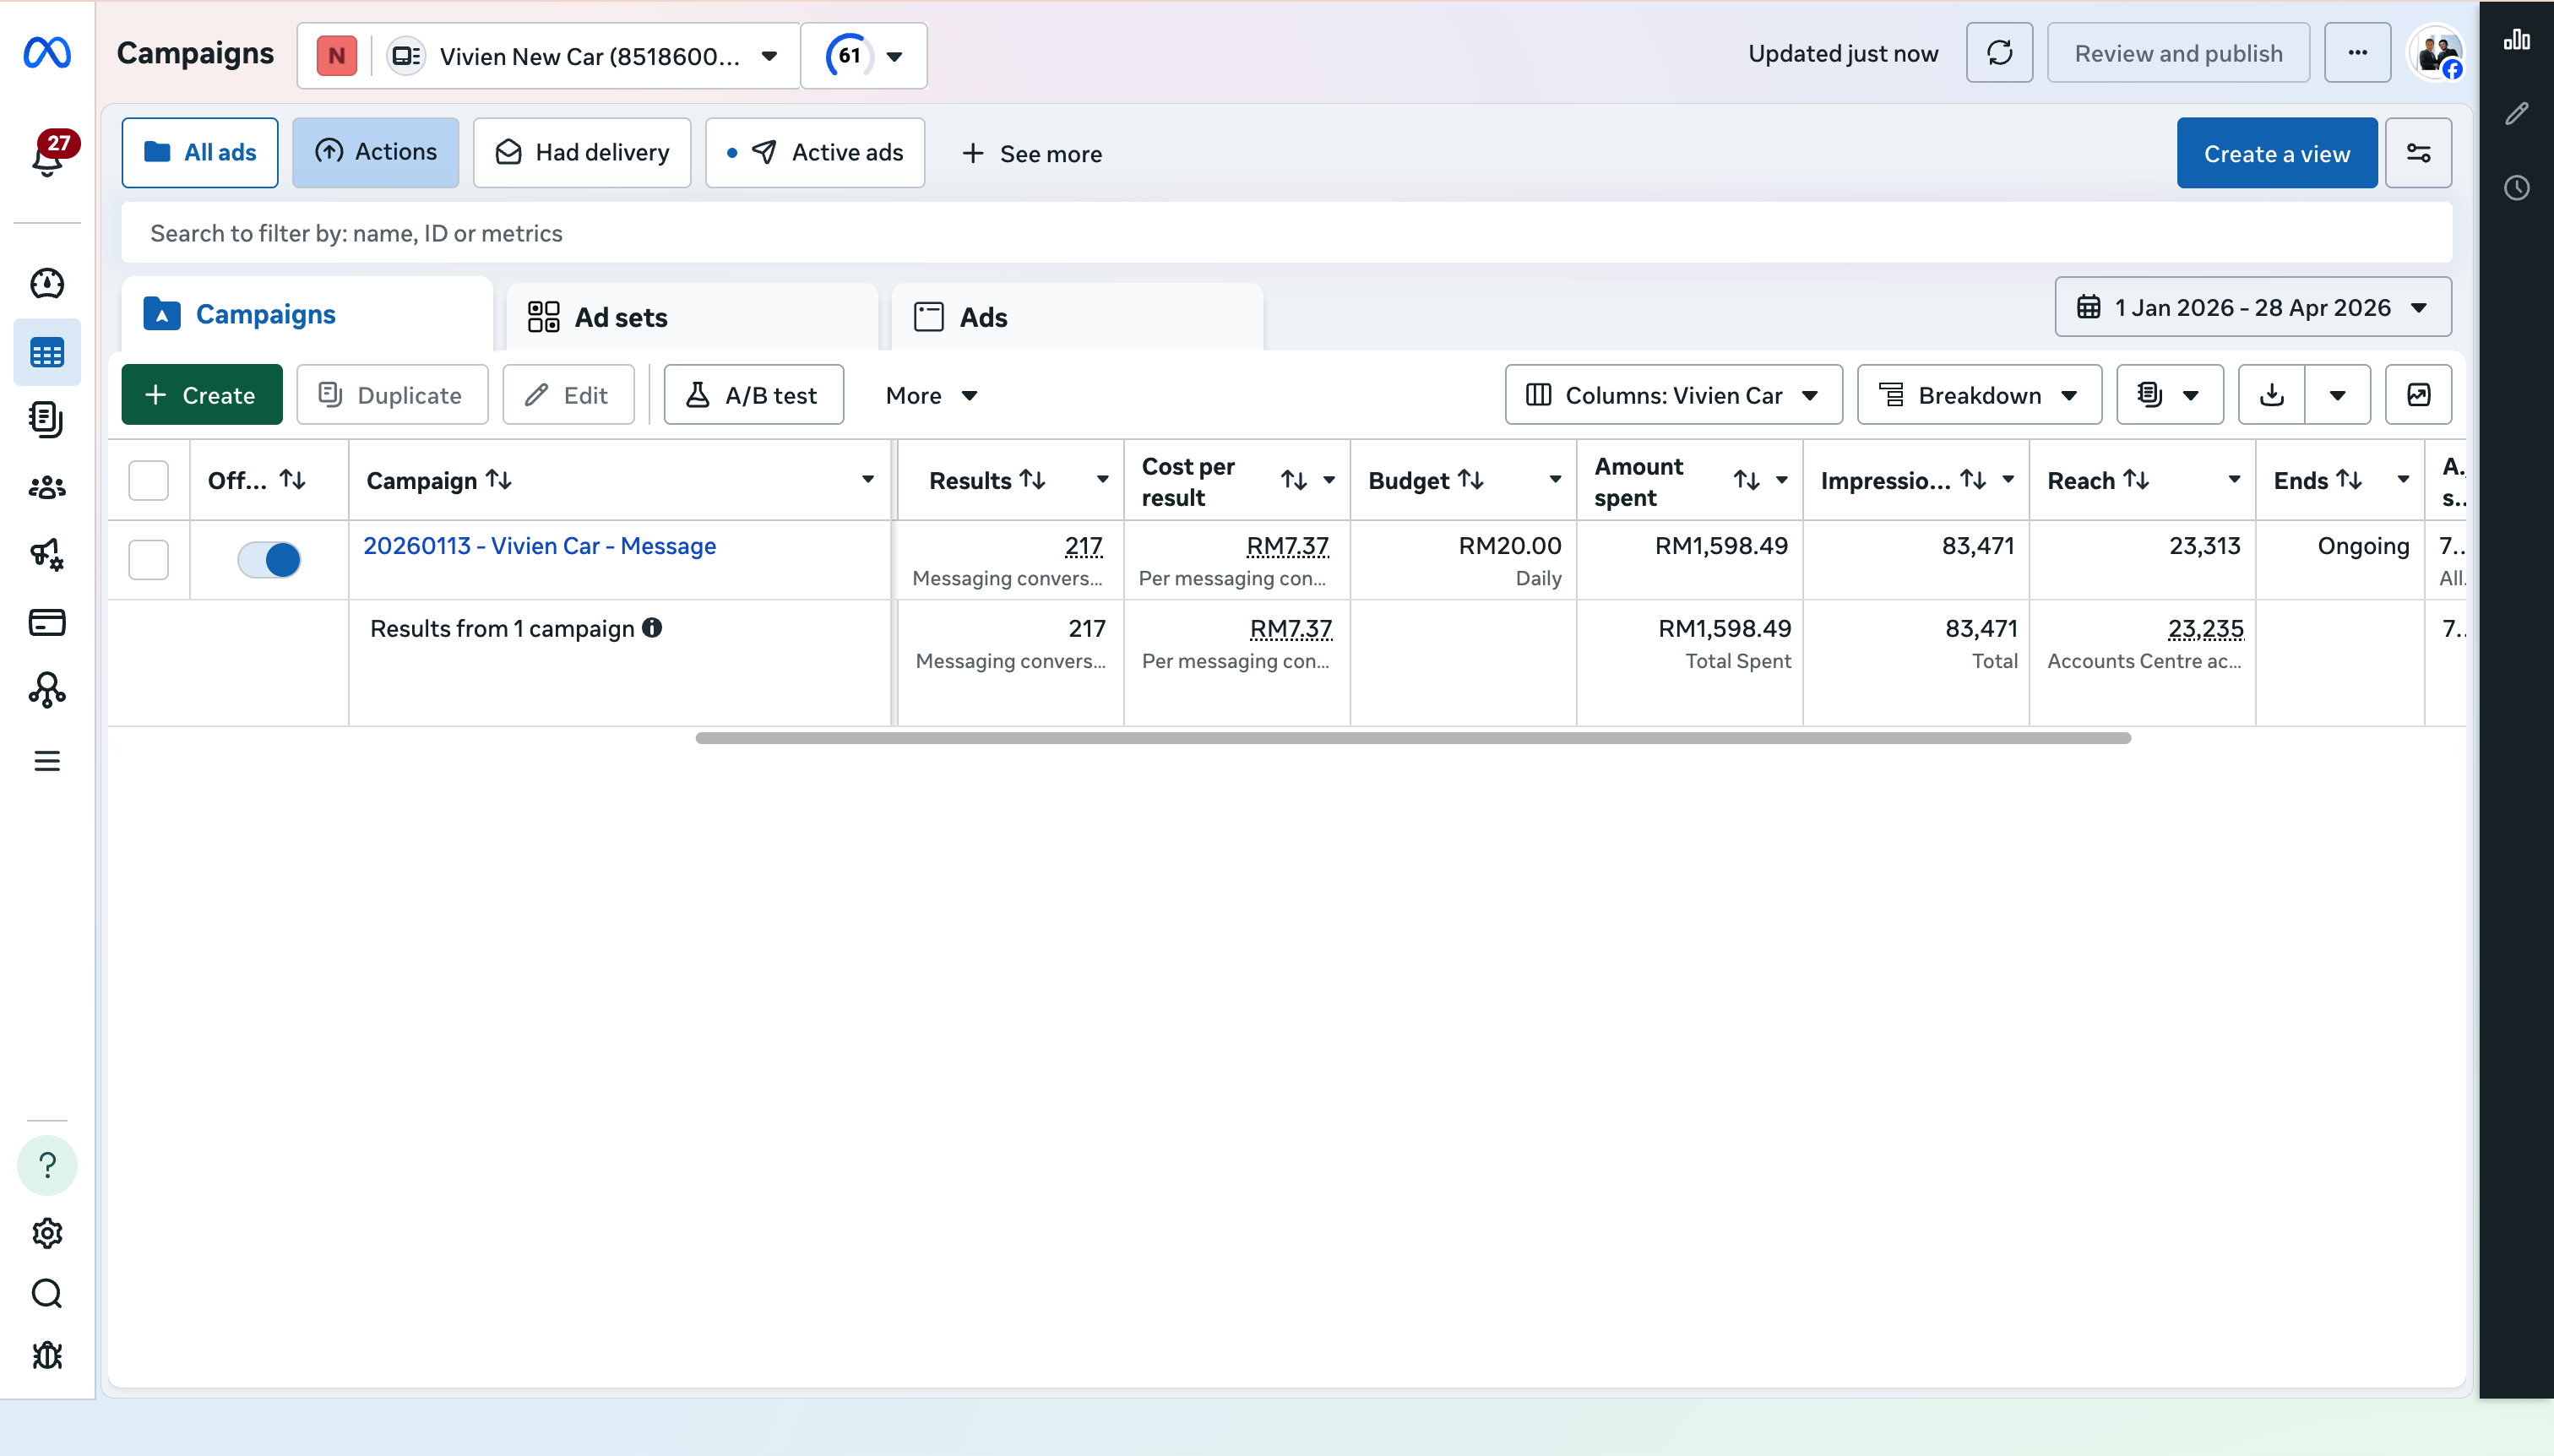2554x1456 pixels.
Task: Click the A/B test button
Action: point(754,395)
